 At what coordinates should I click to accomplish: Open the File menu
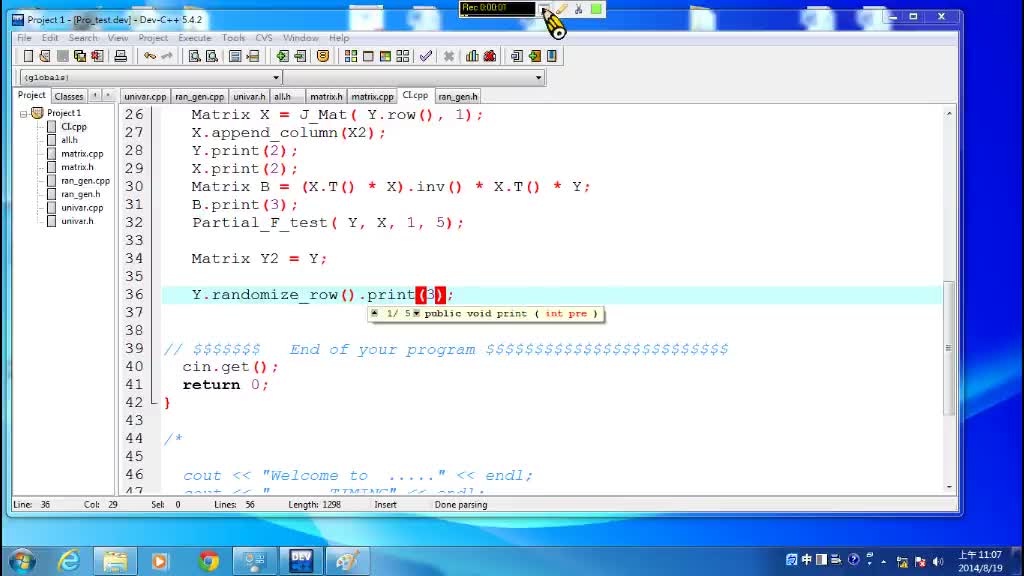(x=24, y=38)
